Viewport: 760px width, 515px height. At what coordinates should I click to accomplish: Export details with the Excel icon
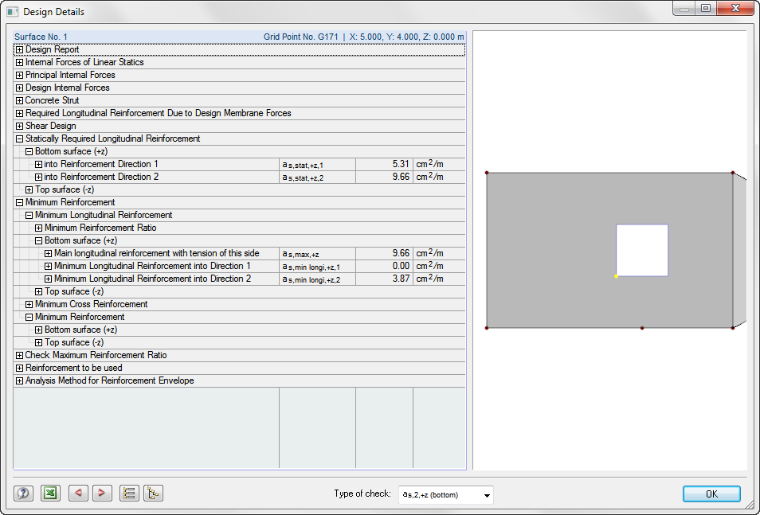[50, 493]
